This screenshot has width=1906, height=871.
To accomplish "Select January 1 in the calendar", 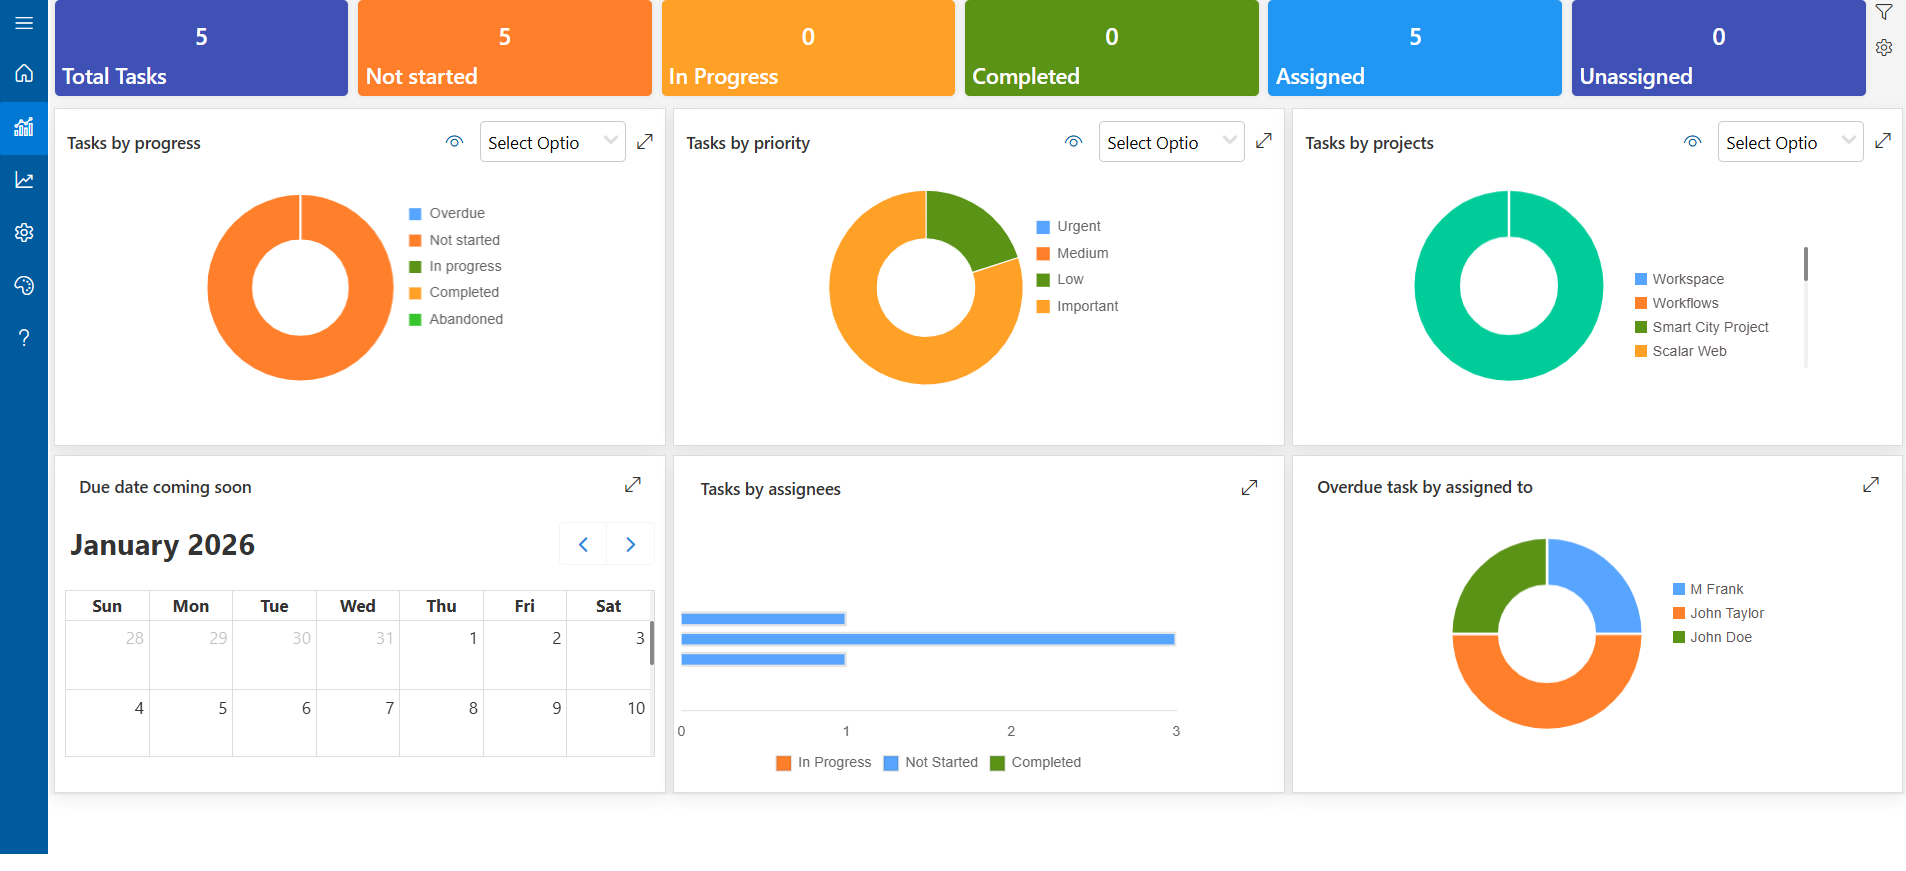I will (x=441, y=655).
